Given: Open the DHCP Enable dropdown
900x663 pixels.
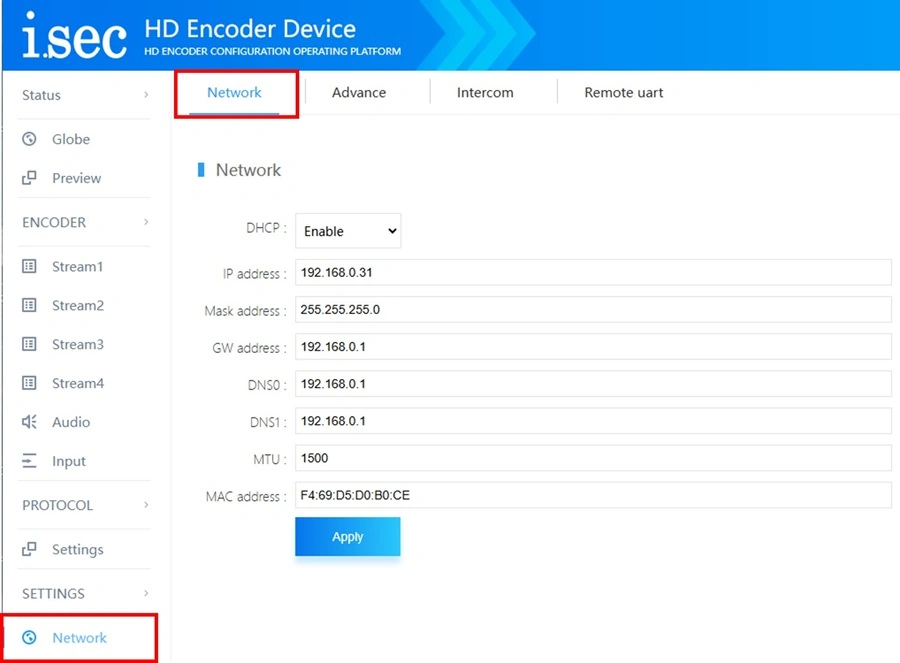Looking at the screenshot, I should click(348, 231).
